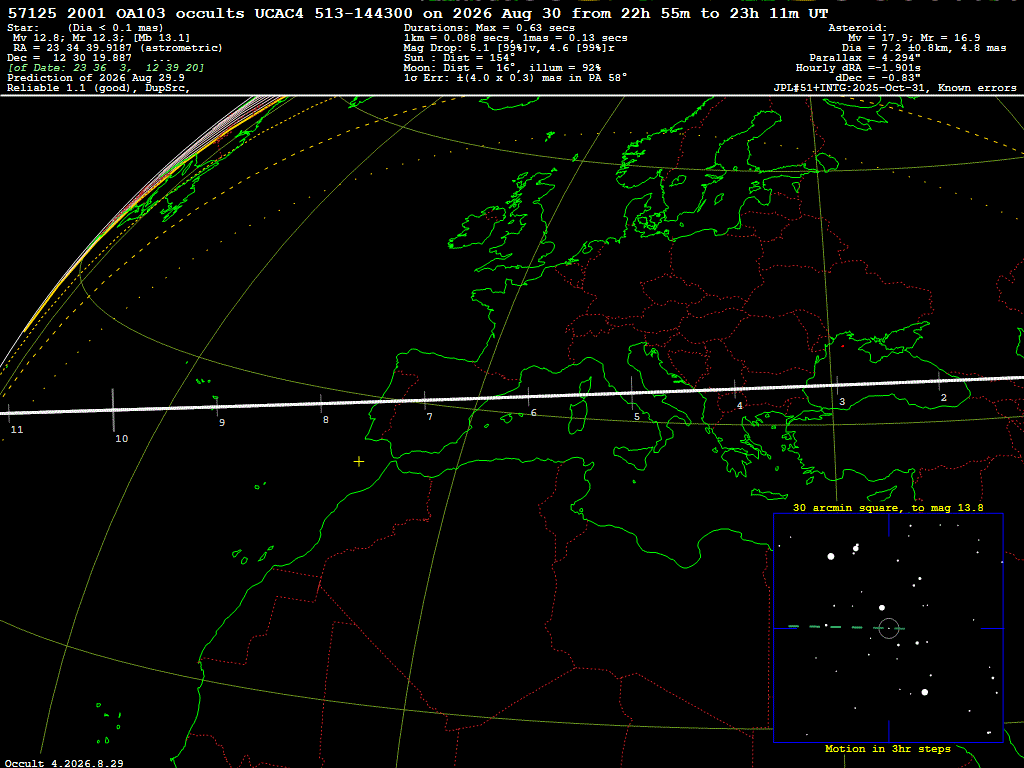
Task: Click the '30 arcmin square, to mag 13.8' label
Action: click(x=888, y=507)
